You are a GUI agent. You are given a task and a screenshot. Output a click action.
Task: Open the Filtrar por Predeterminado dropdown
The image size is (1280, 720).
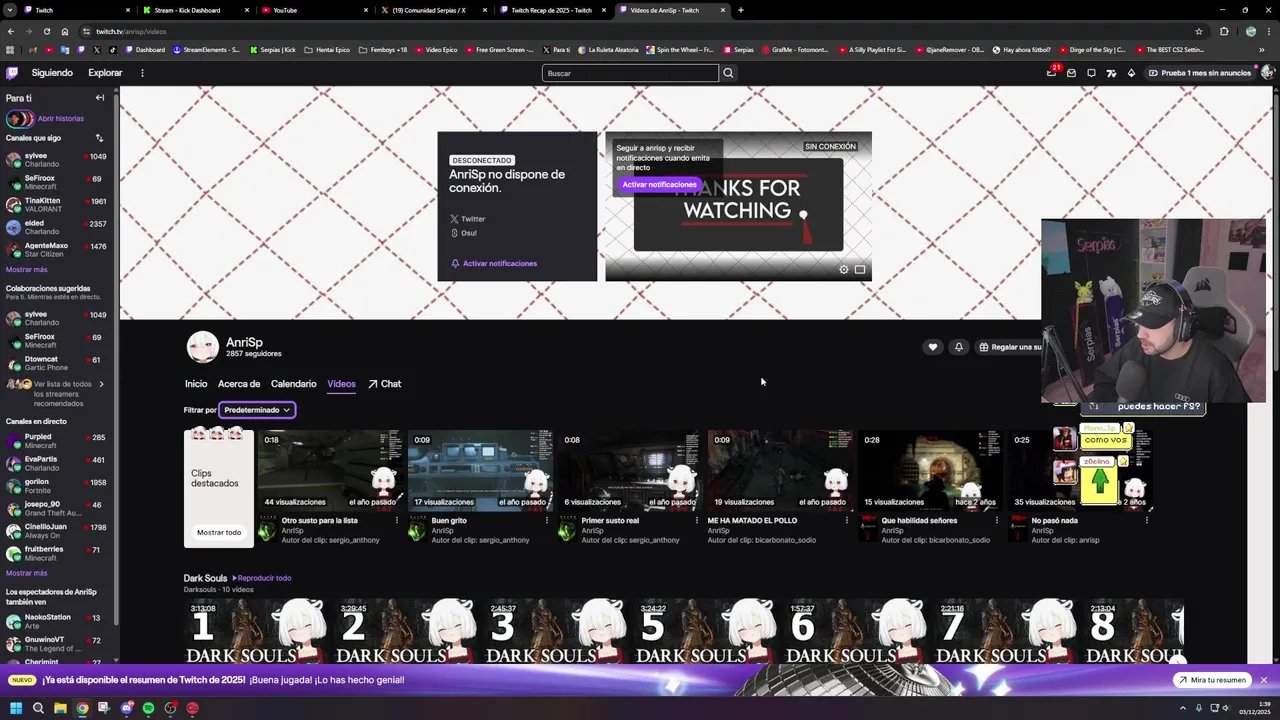(x=257, y=410)
